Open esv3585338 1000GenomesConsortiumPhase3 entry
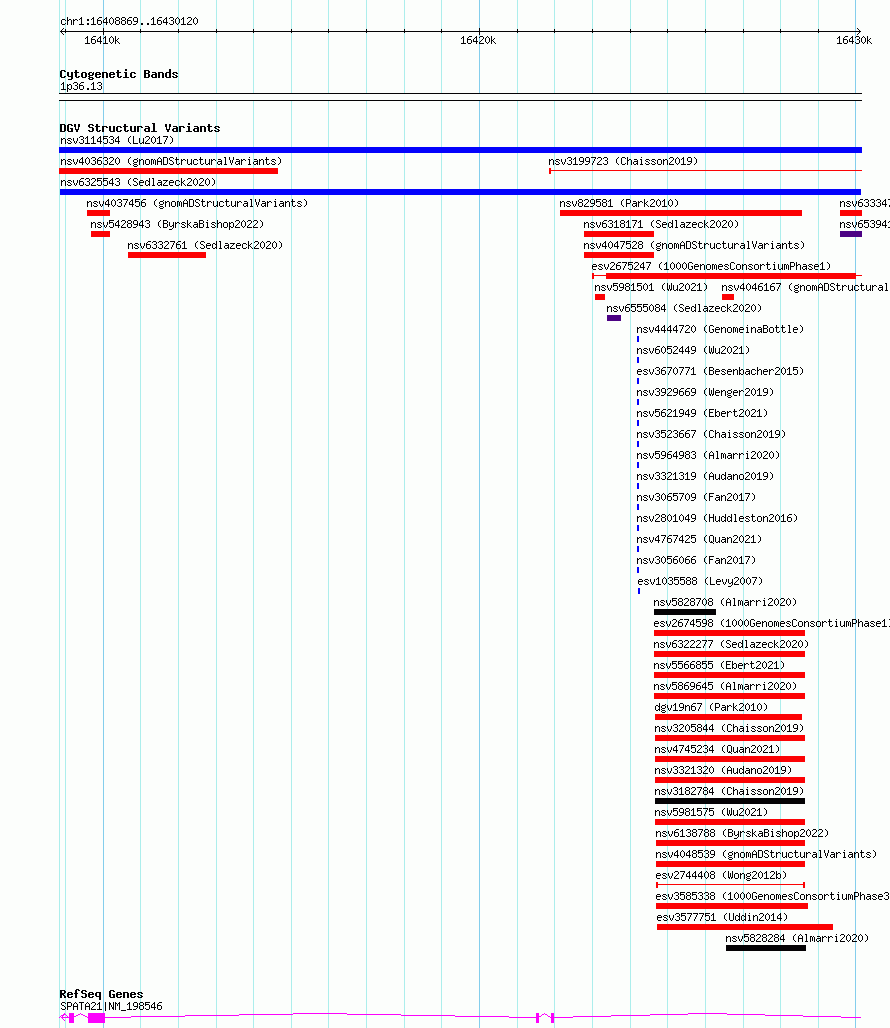Viewport: 890px width, 1028px height. [772, 896]
